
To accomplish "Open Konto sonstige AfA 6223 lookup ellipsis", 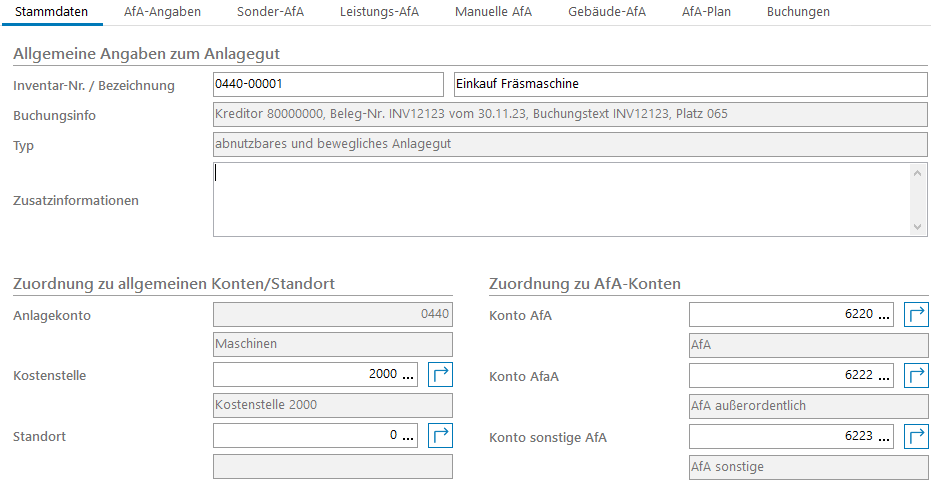I will pos(883,436).
